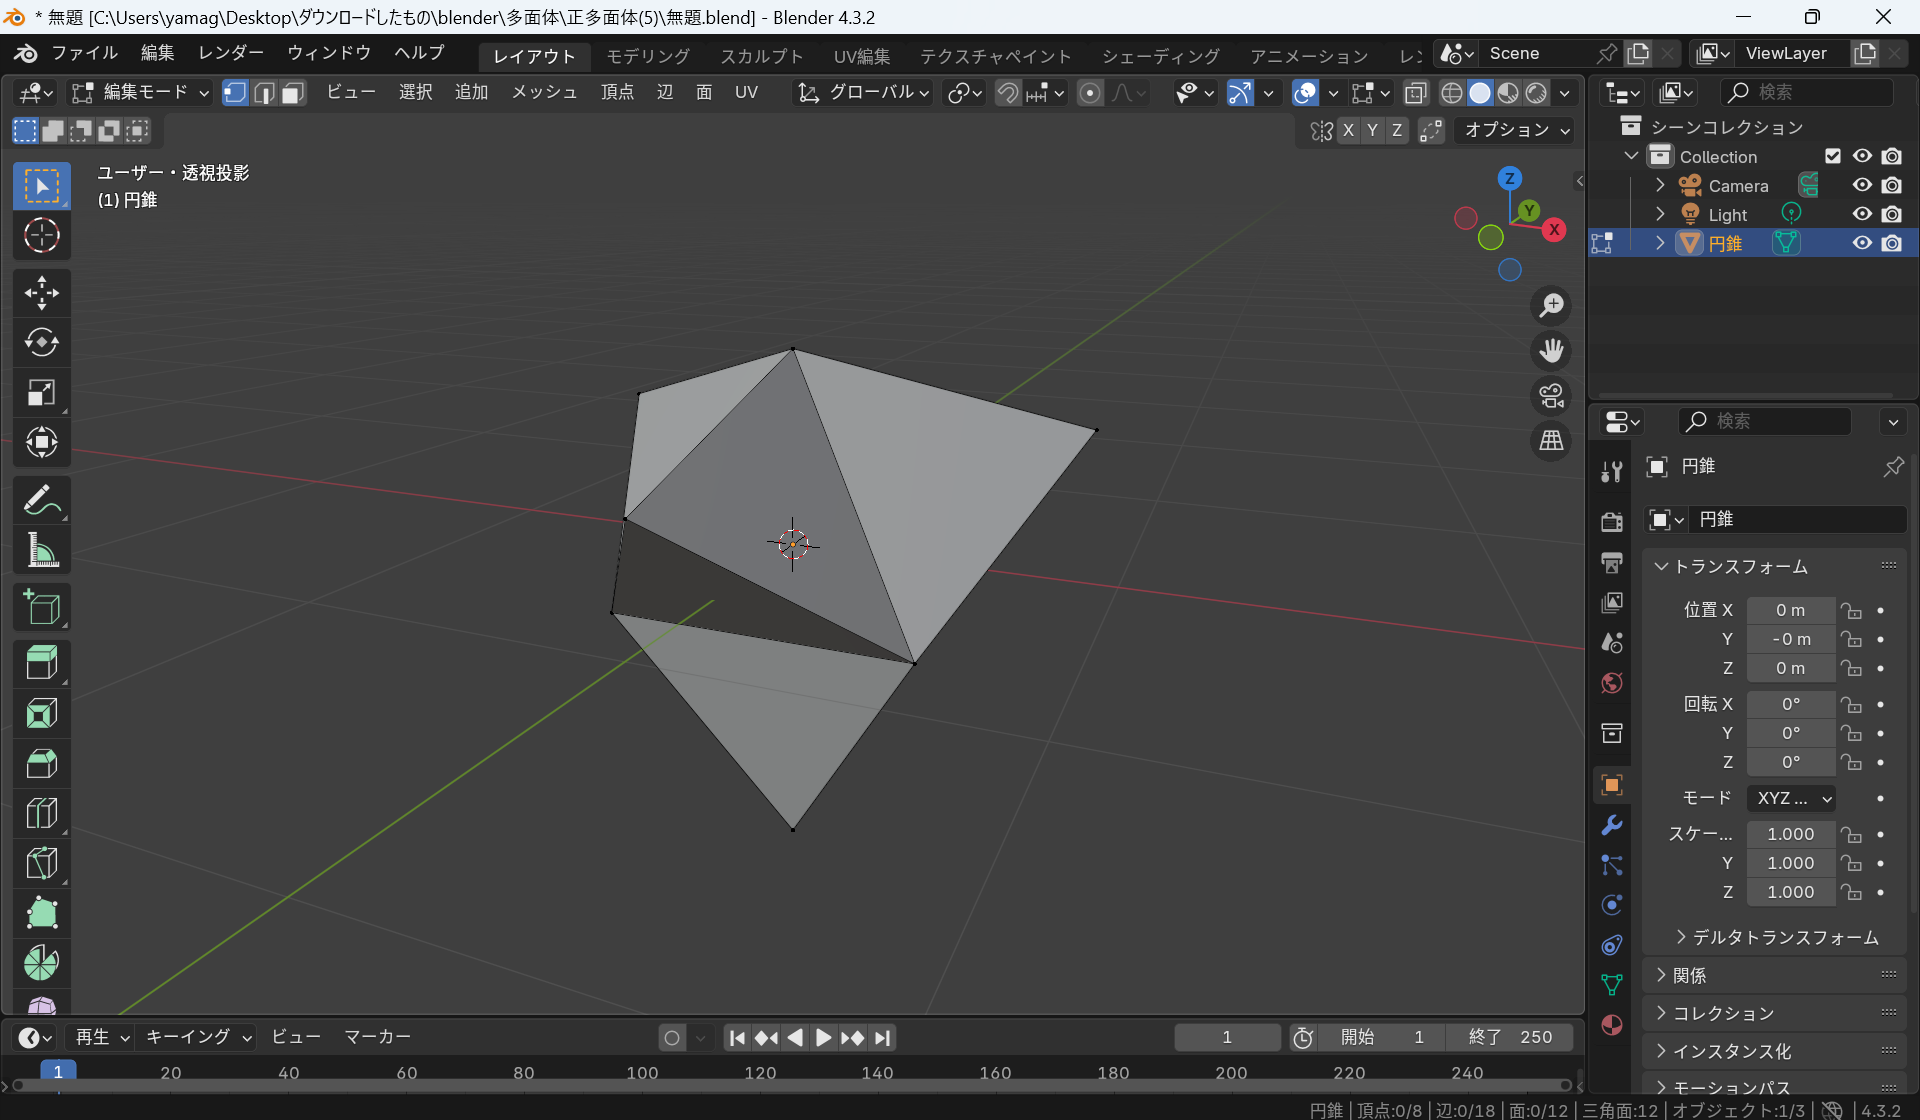Switch to the UV編集 workspace tab
This screenshot has height=1120, width=1920.
point(862,56)
